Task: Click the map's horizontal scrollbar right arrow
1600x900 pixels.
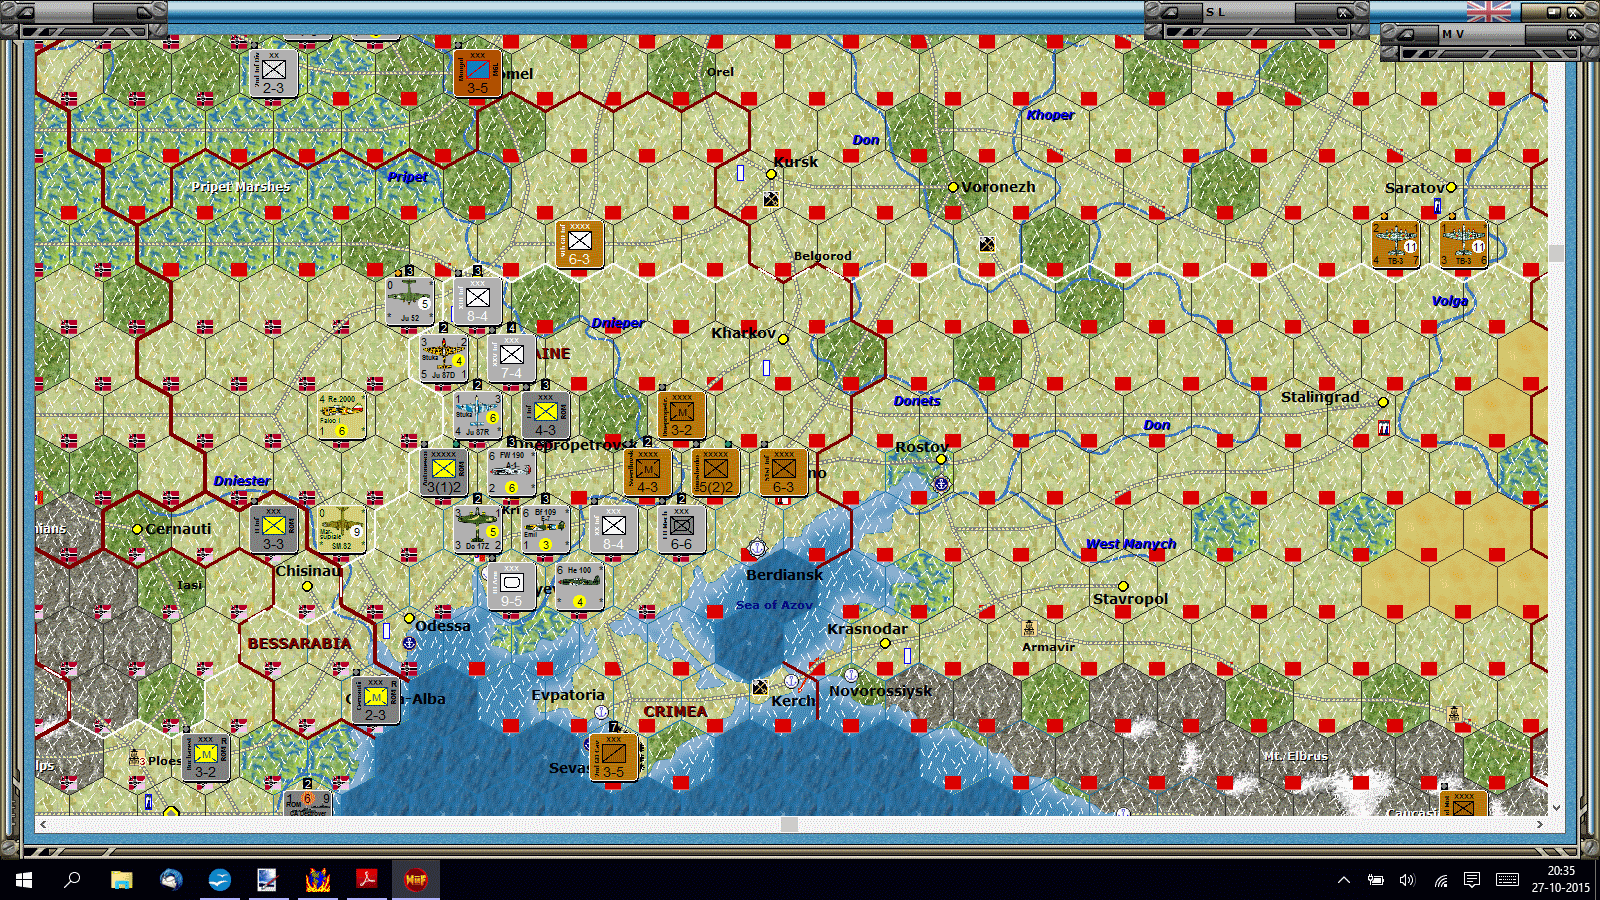Action: (1540, 824)
